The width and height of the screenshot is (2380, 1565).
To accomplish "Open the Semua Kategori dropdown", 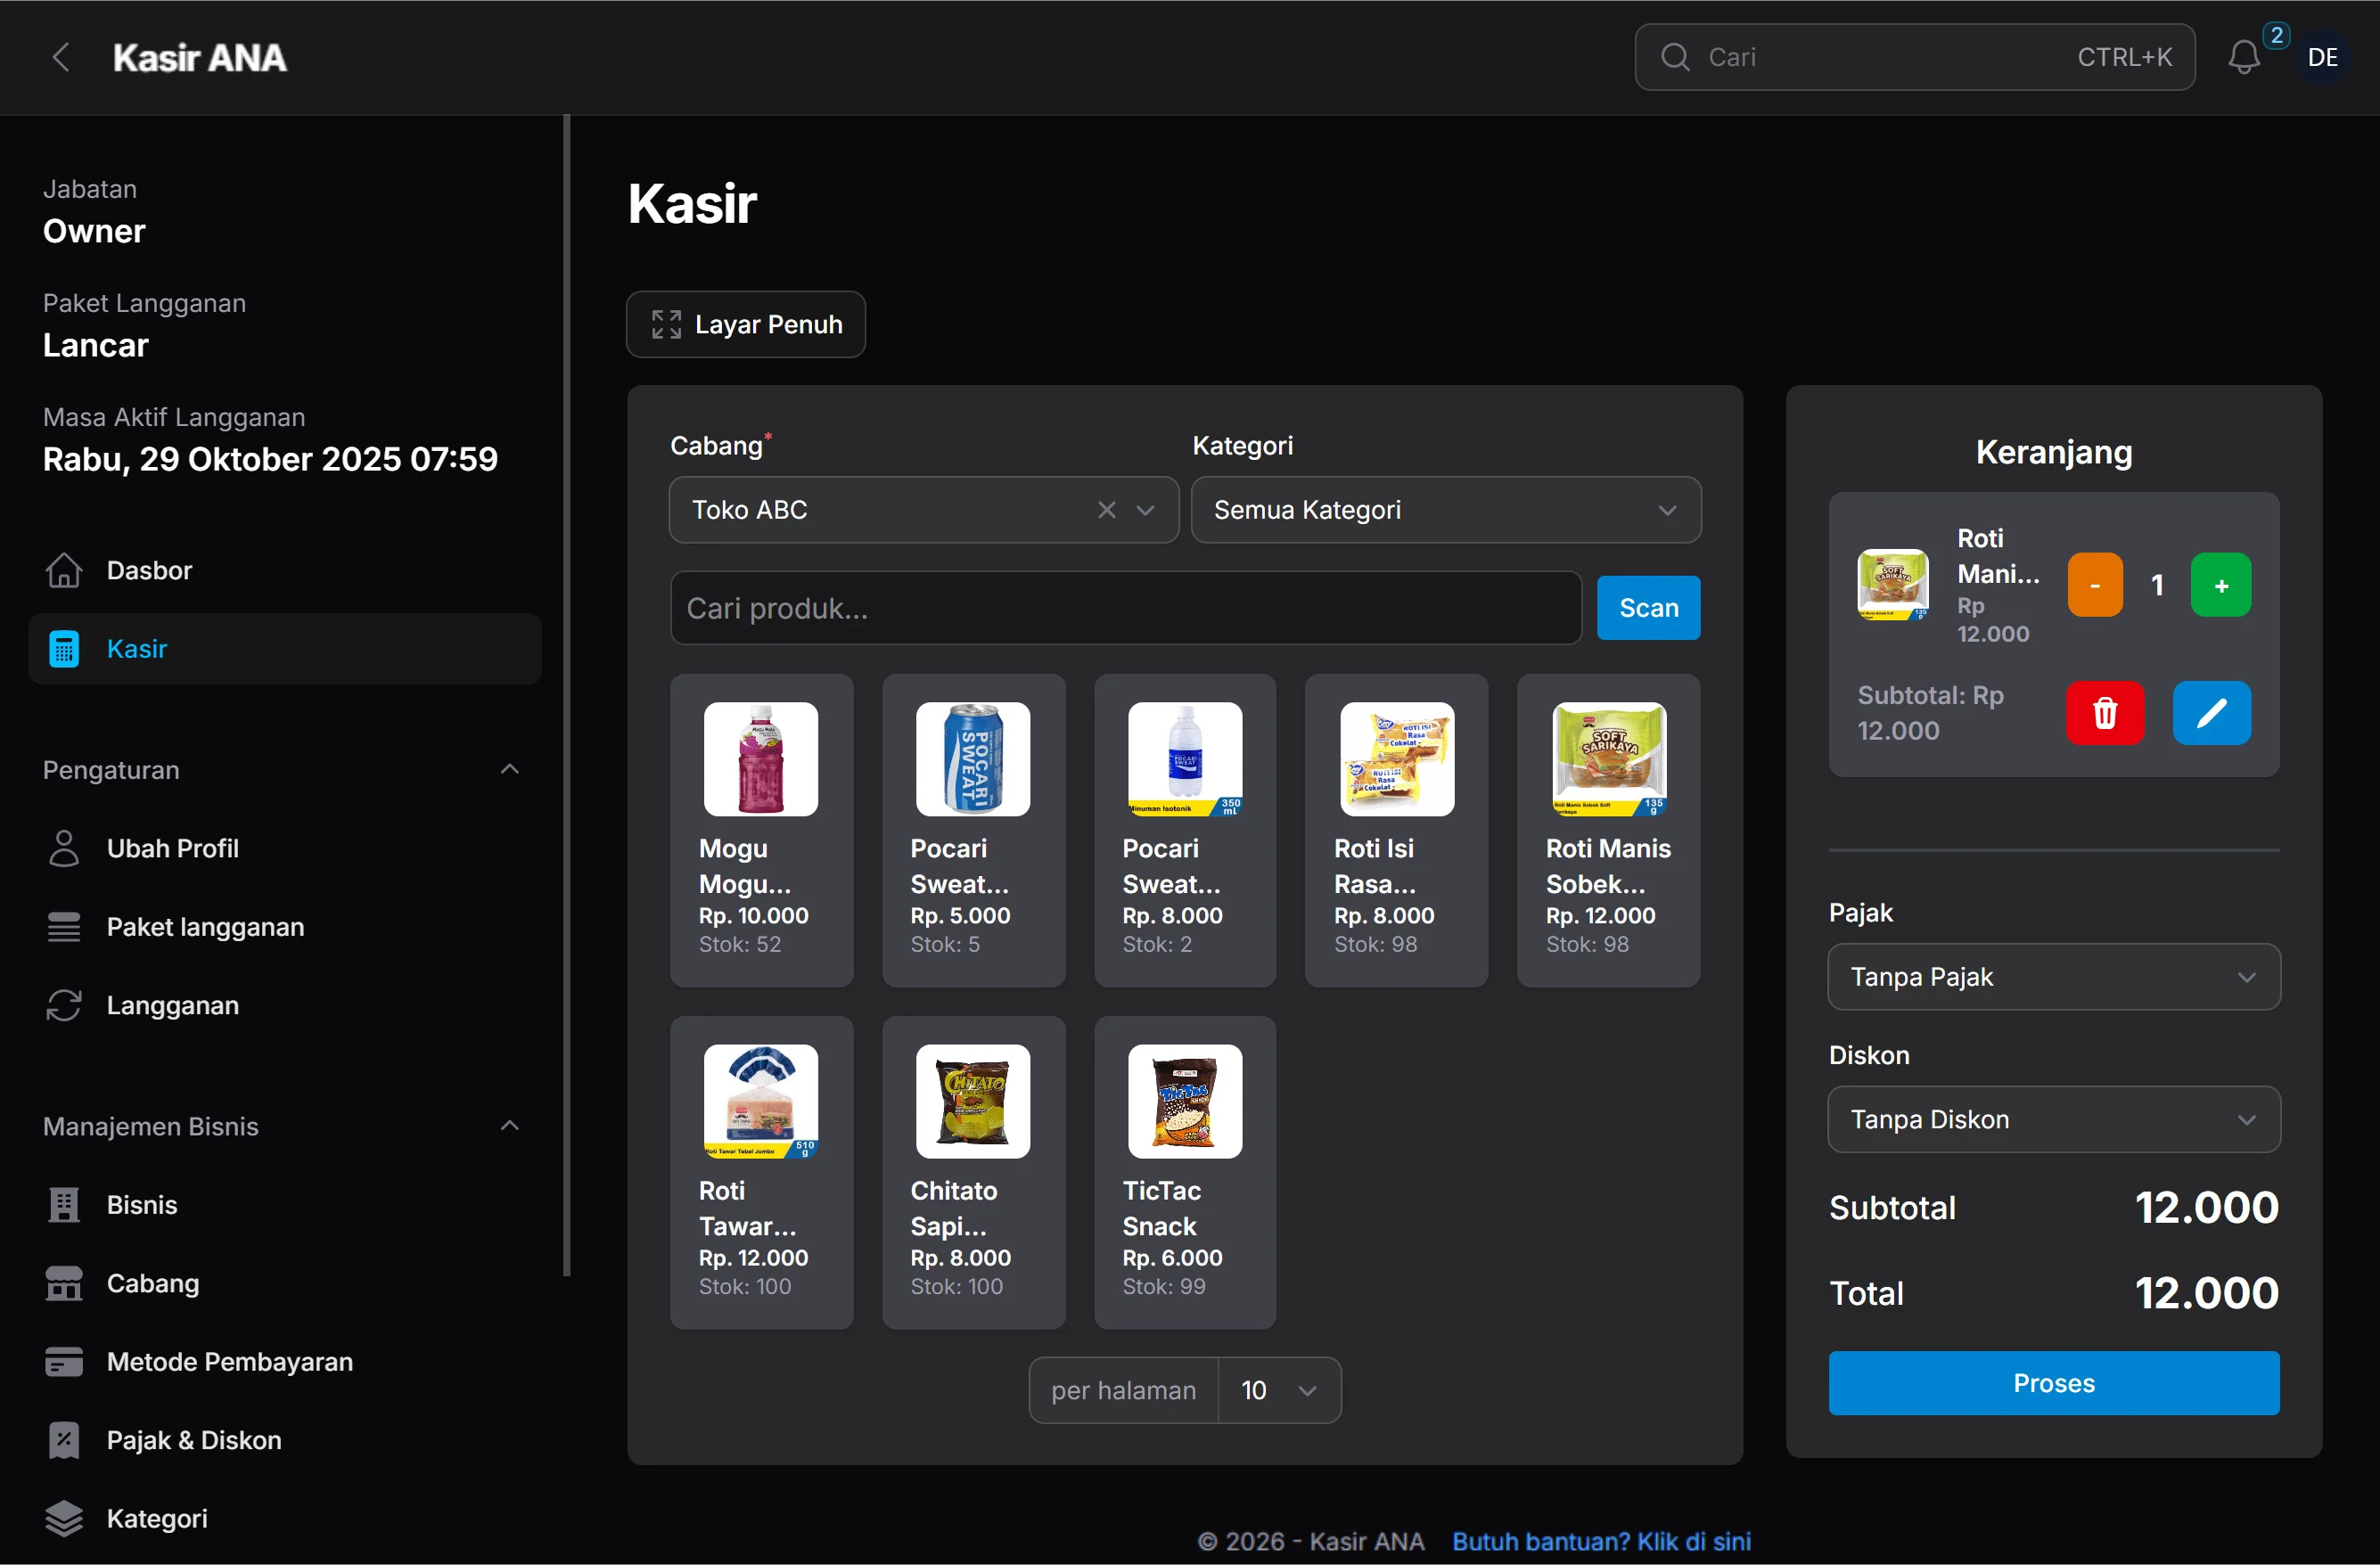I will (x=1445, y=510).
